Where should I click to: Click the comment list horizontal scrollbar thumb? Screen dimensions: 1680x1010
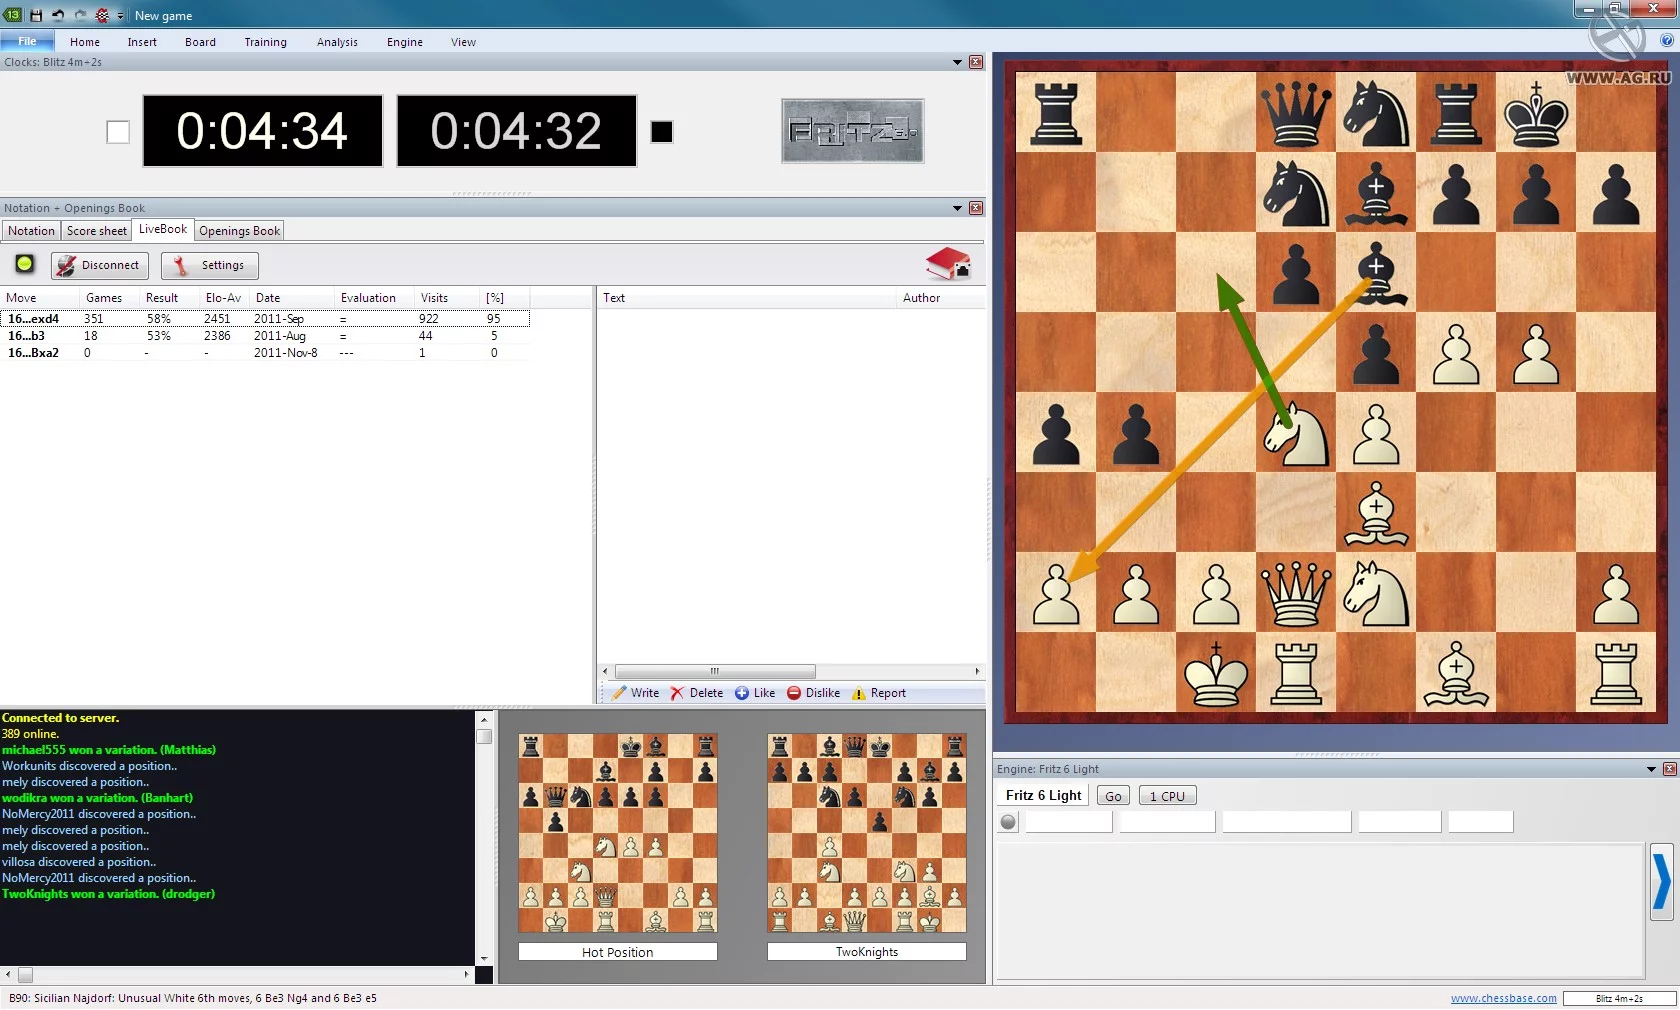pyautogui.click(x=715, y=671)
